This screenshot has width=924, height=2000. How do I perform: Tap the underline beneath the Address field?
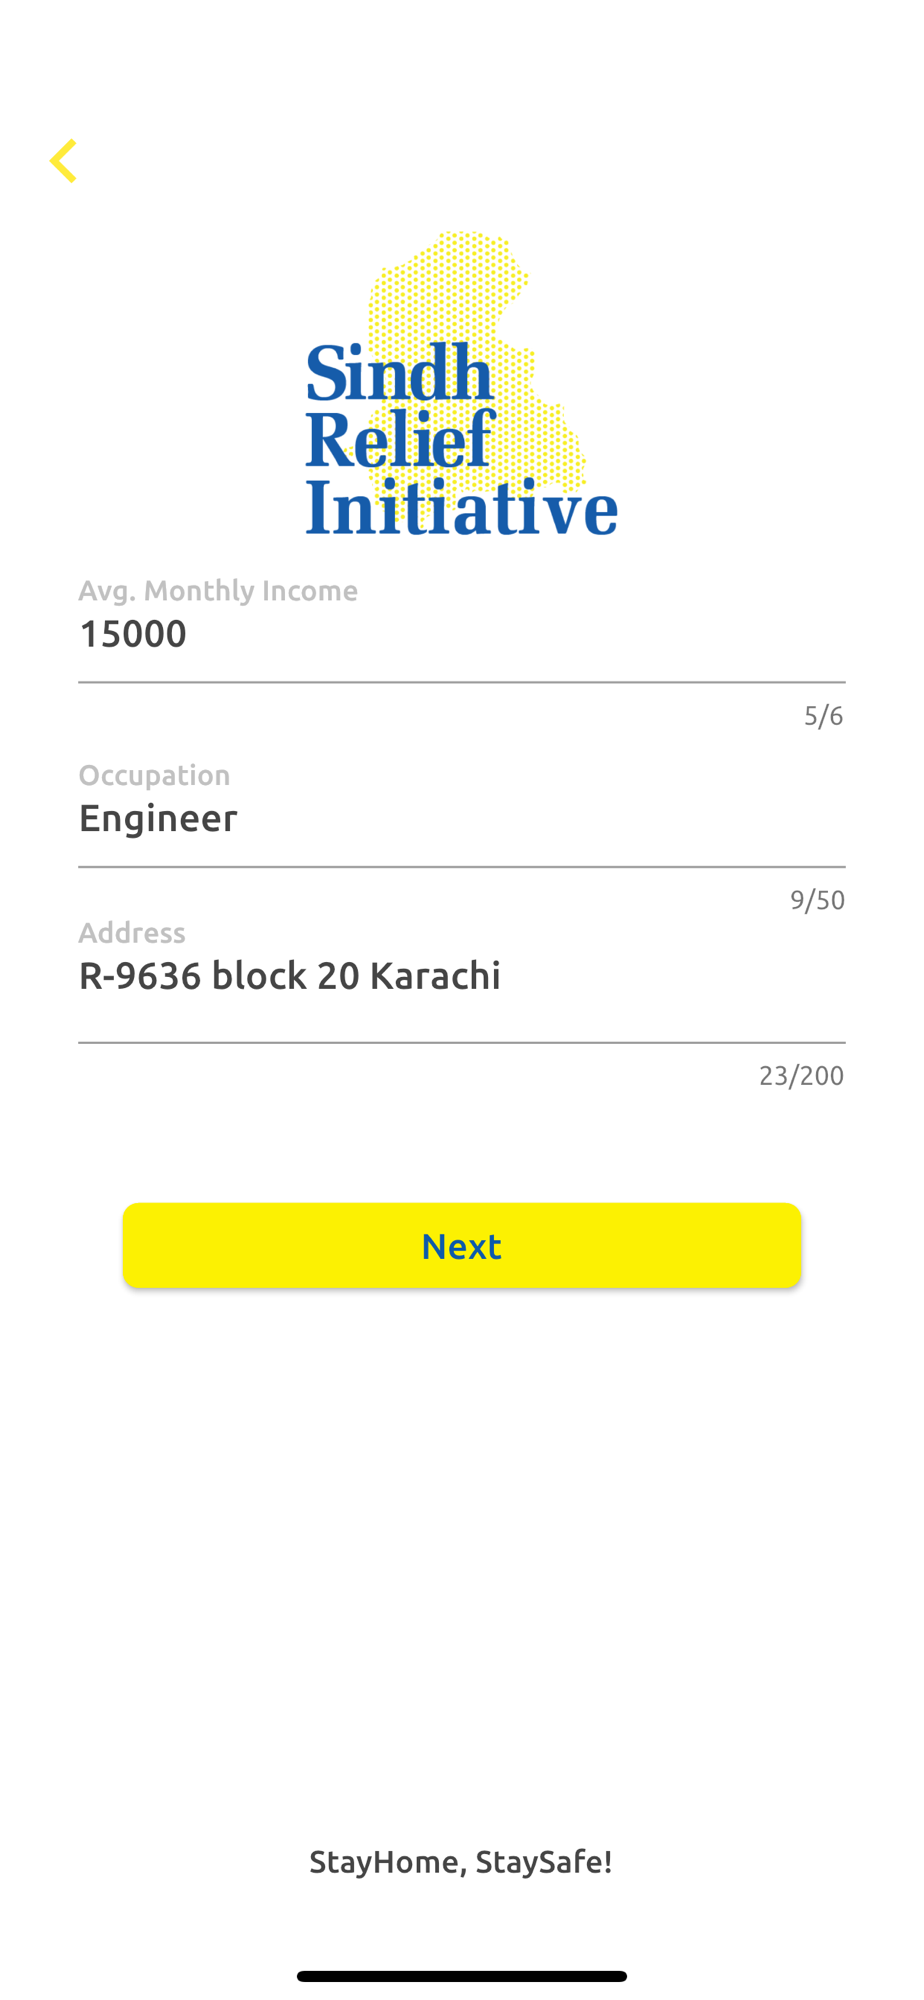pyautogui.click(x=462, y=1043)
